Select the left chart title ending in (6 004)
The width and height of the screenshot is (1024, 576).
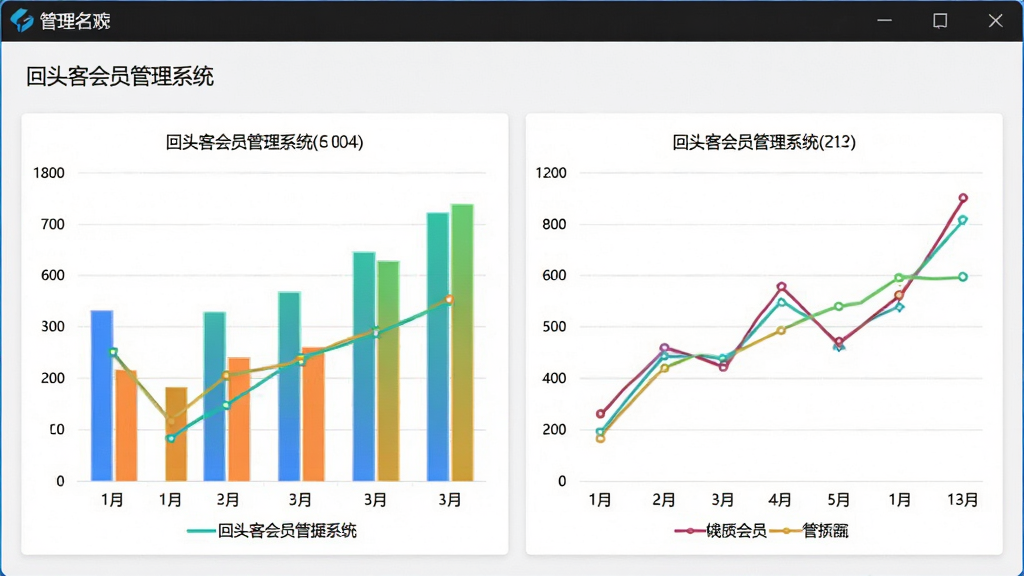[x=264, y=142]
